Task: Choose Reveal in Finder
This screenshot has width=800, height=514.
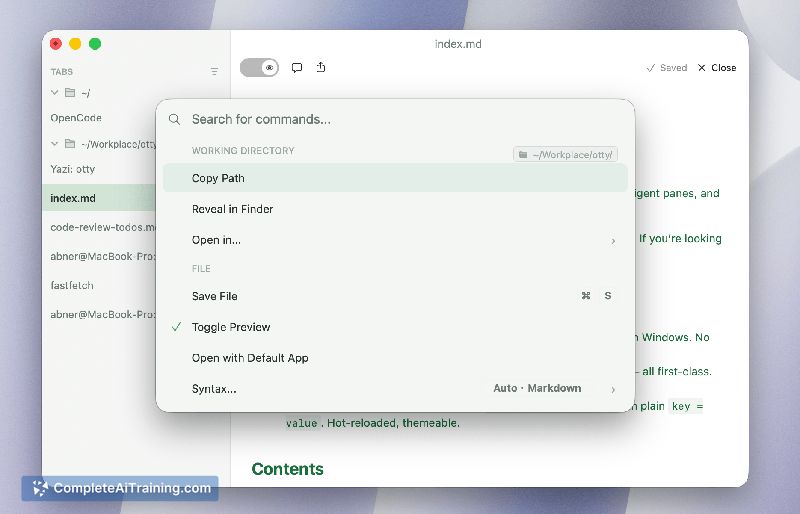Action: pos(395,209)
